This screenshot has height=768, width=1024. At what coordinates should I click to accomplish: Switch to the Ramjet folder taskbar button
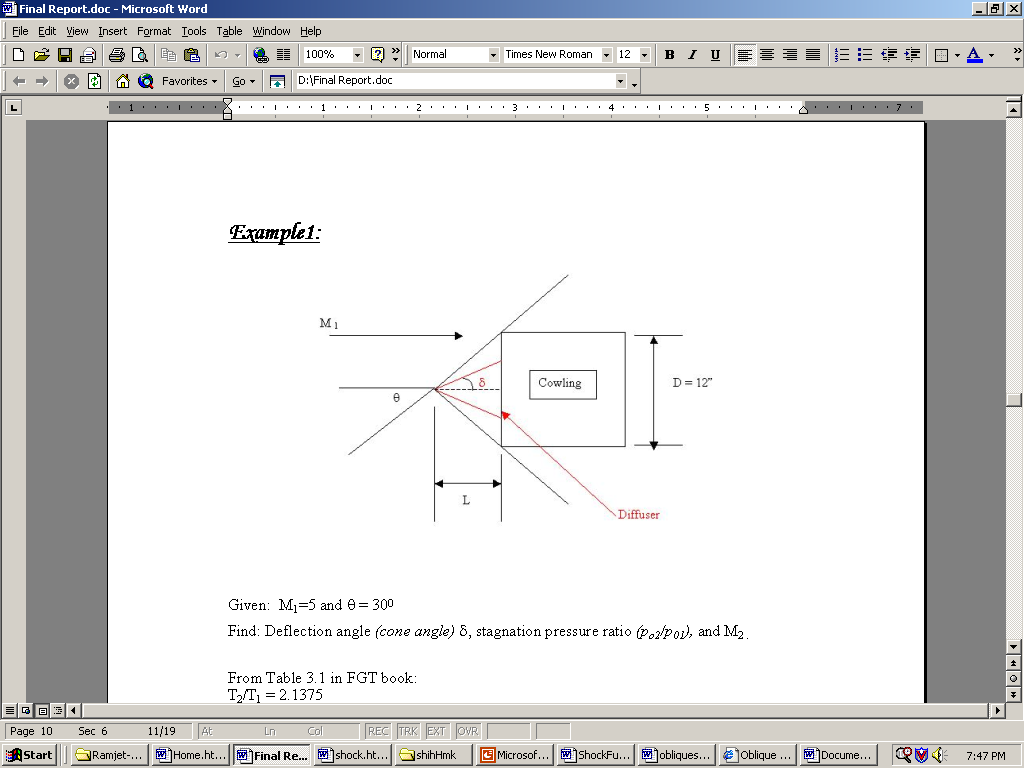[x=110, y=755]
